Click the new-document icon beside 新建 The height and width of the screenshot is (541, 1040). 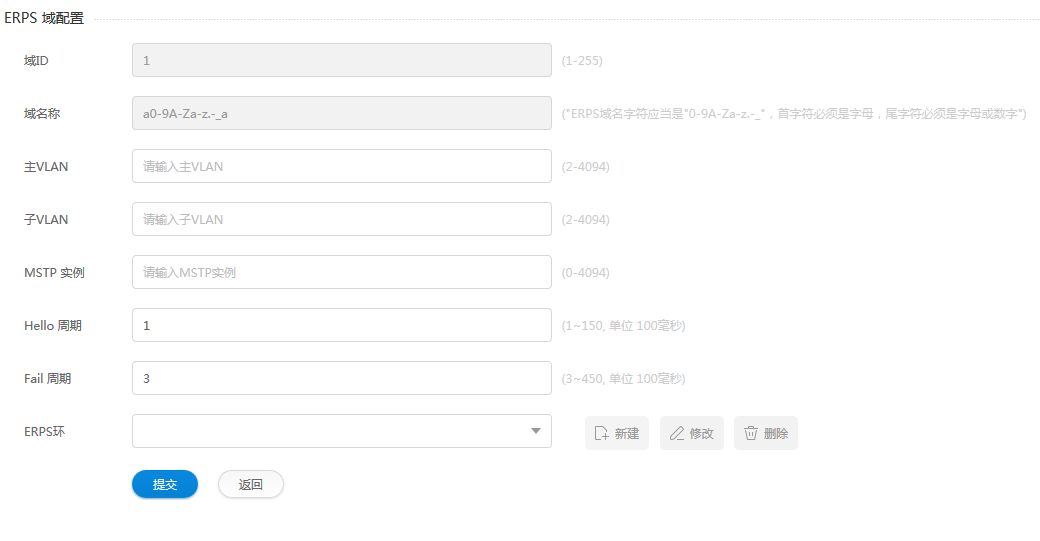[x=601, y=434]
